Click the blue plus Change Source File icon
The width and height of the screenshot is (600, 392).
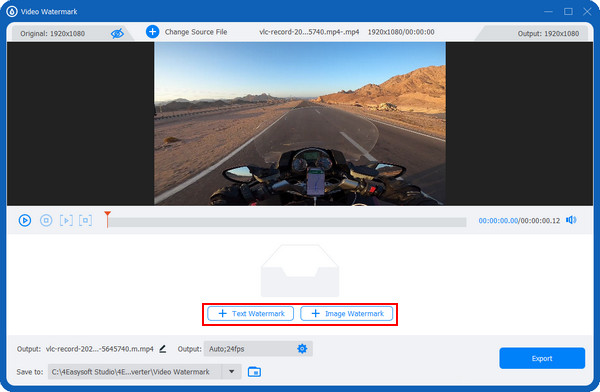(x=152, y=32)
